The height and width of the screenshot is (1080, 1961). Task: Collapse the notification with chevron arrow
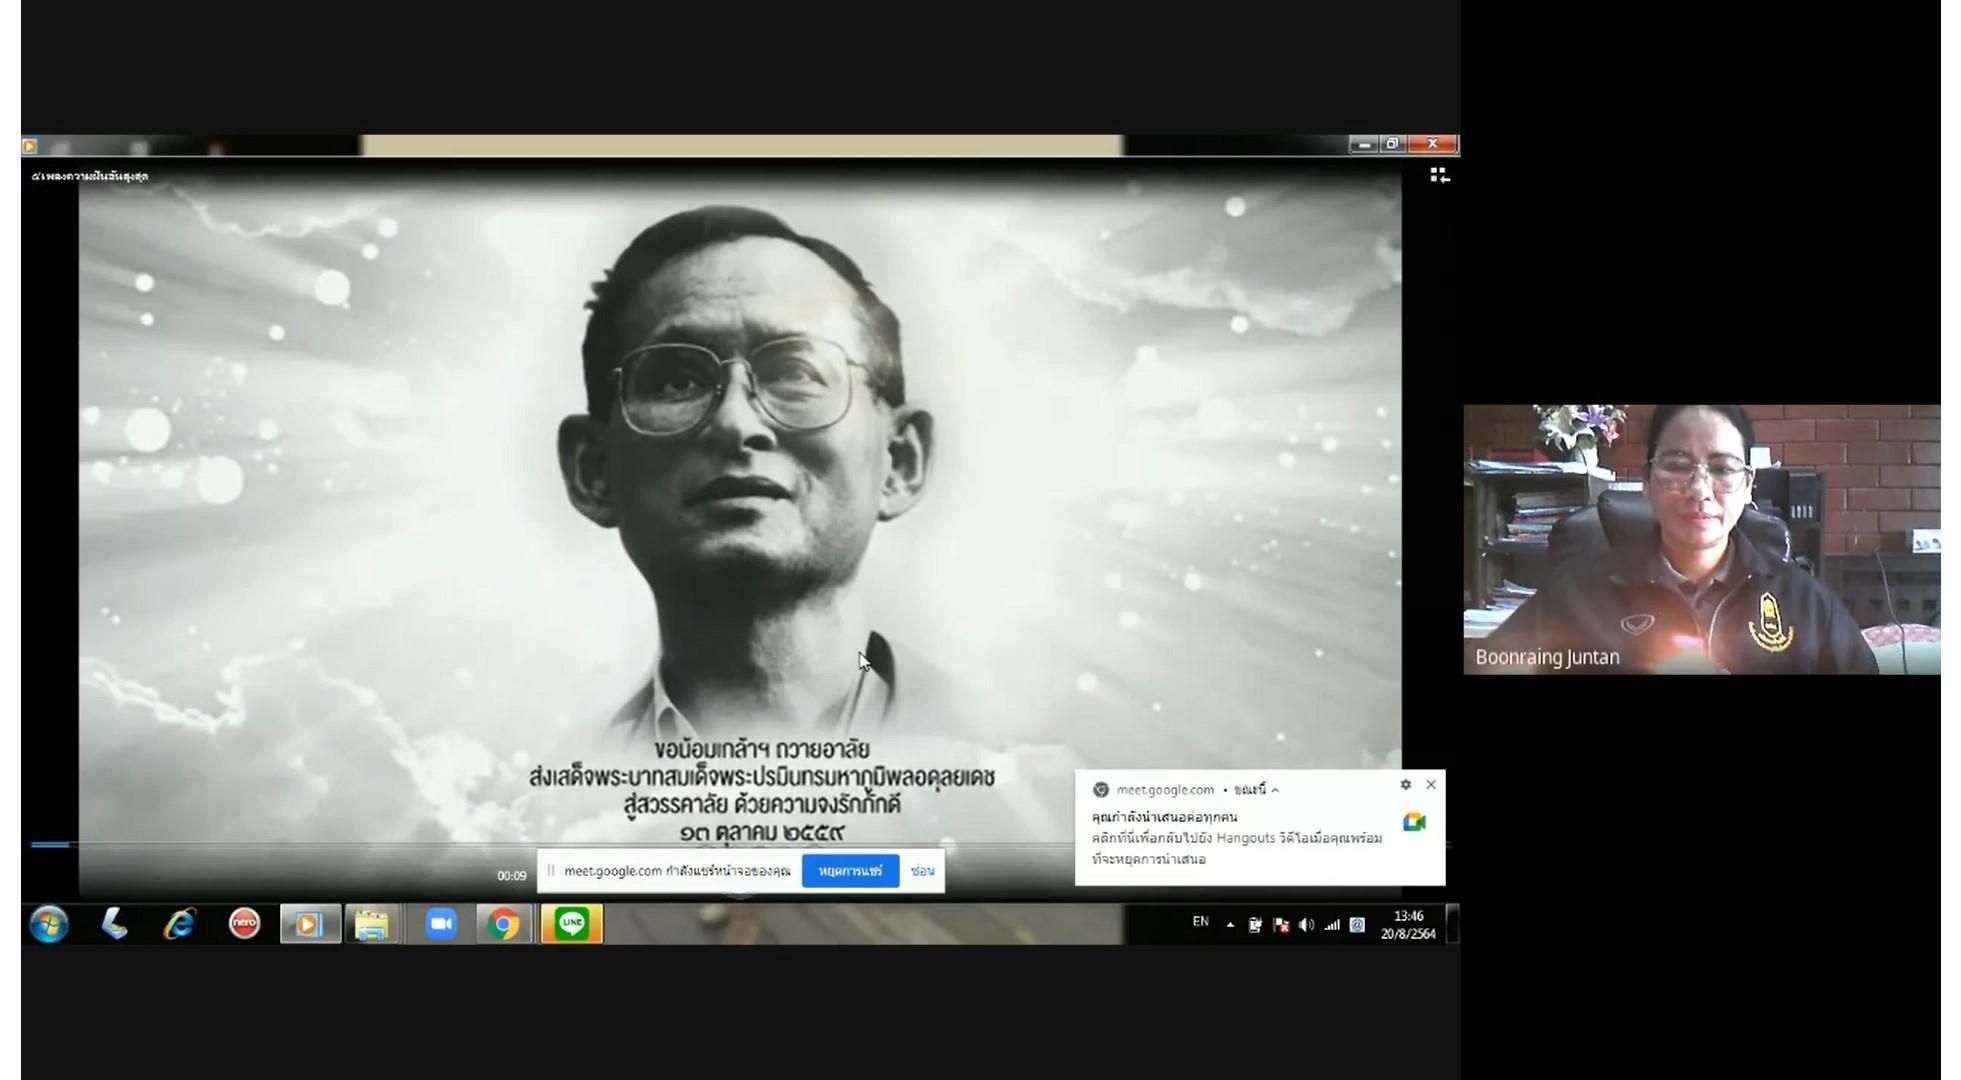(x=1275, y=790)
